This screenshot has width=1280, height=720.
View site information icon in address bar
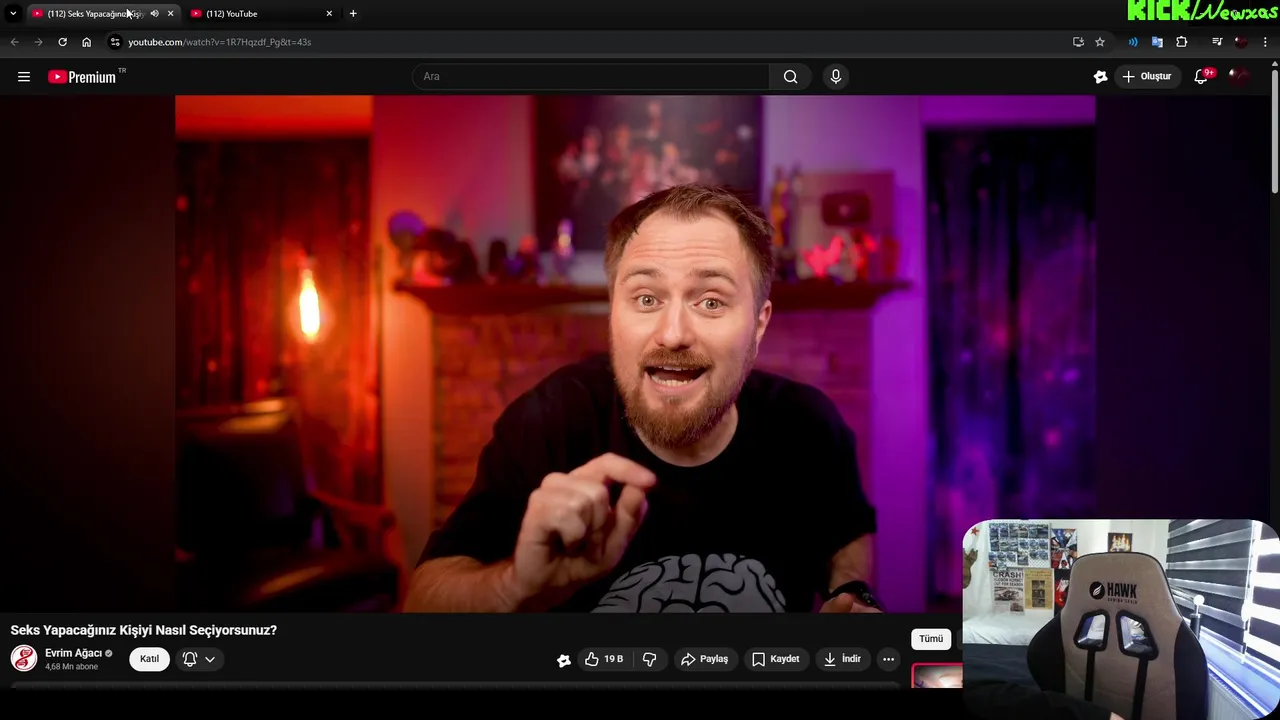(x=115, y=42)
